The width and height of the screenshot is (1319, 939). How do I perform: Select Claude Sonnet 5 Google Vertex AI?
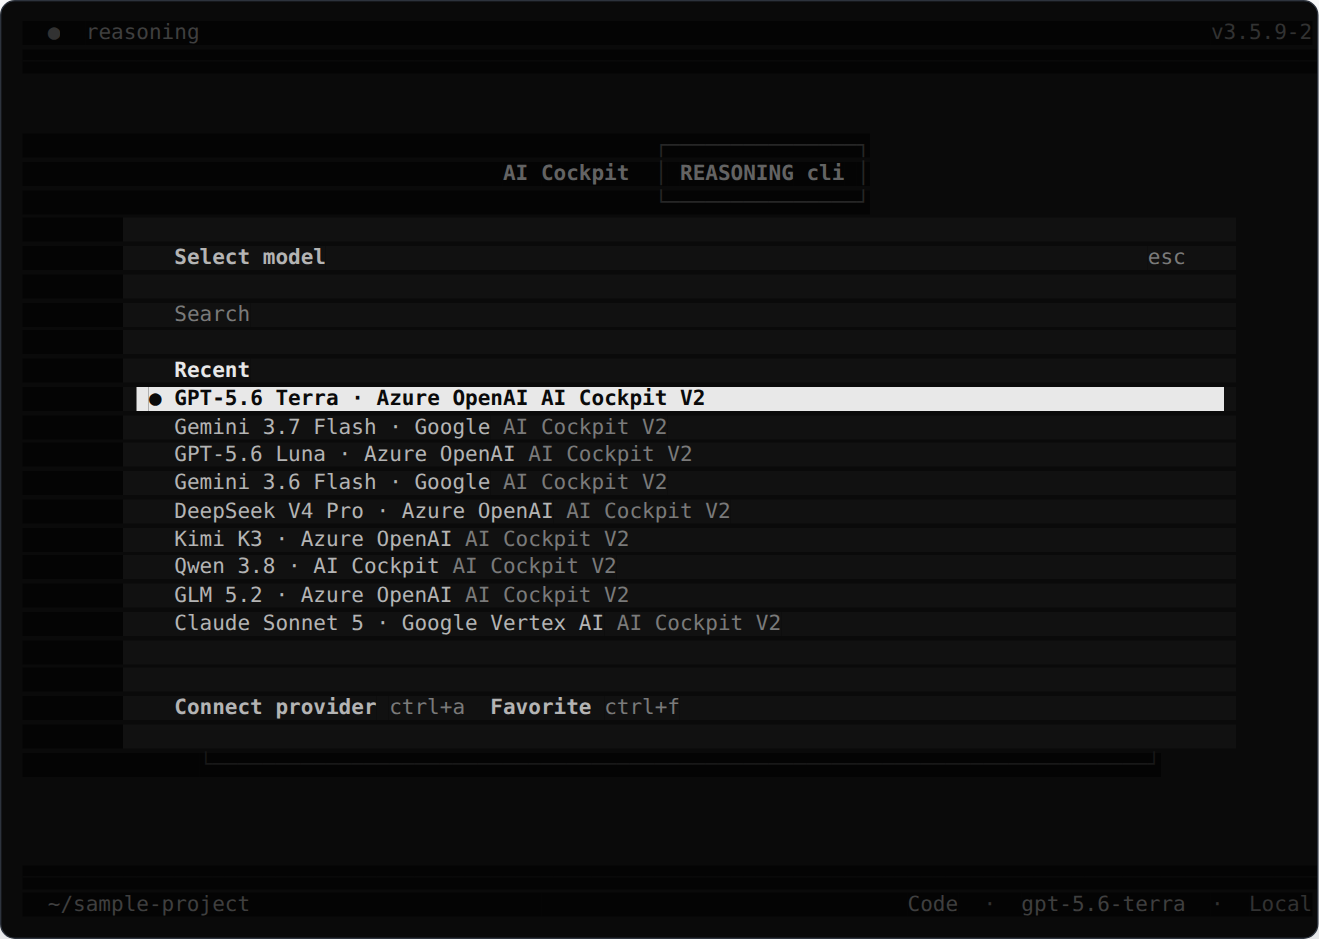(680, 623)
